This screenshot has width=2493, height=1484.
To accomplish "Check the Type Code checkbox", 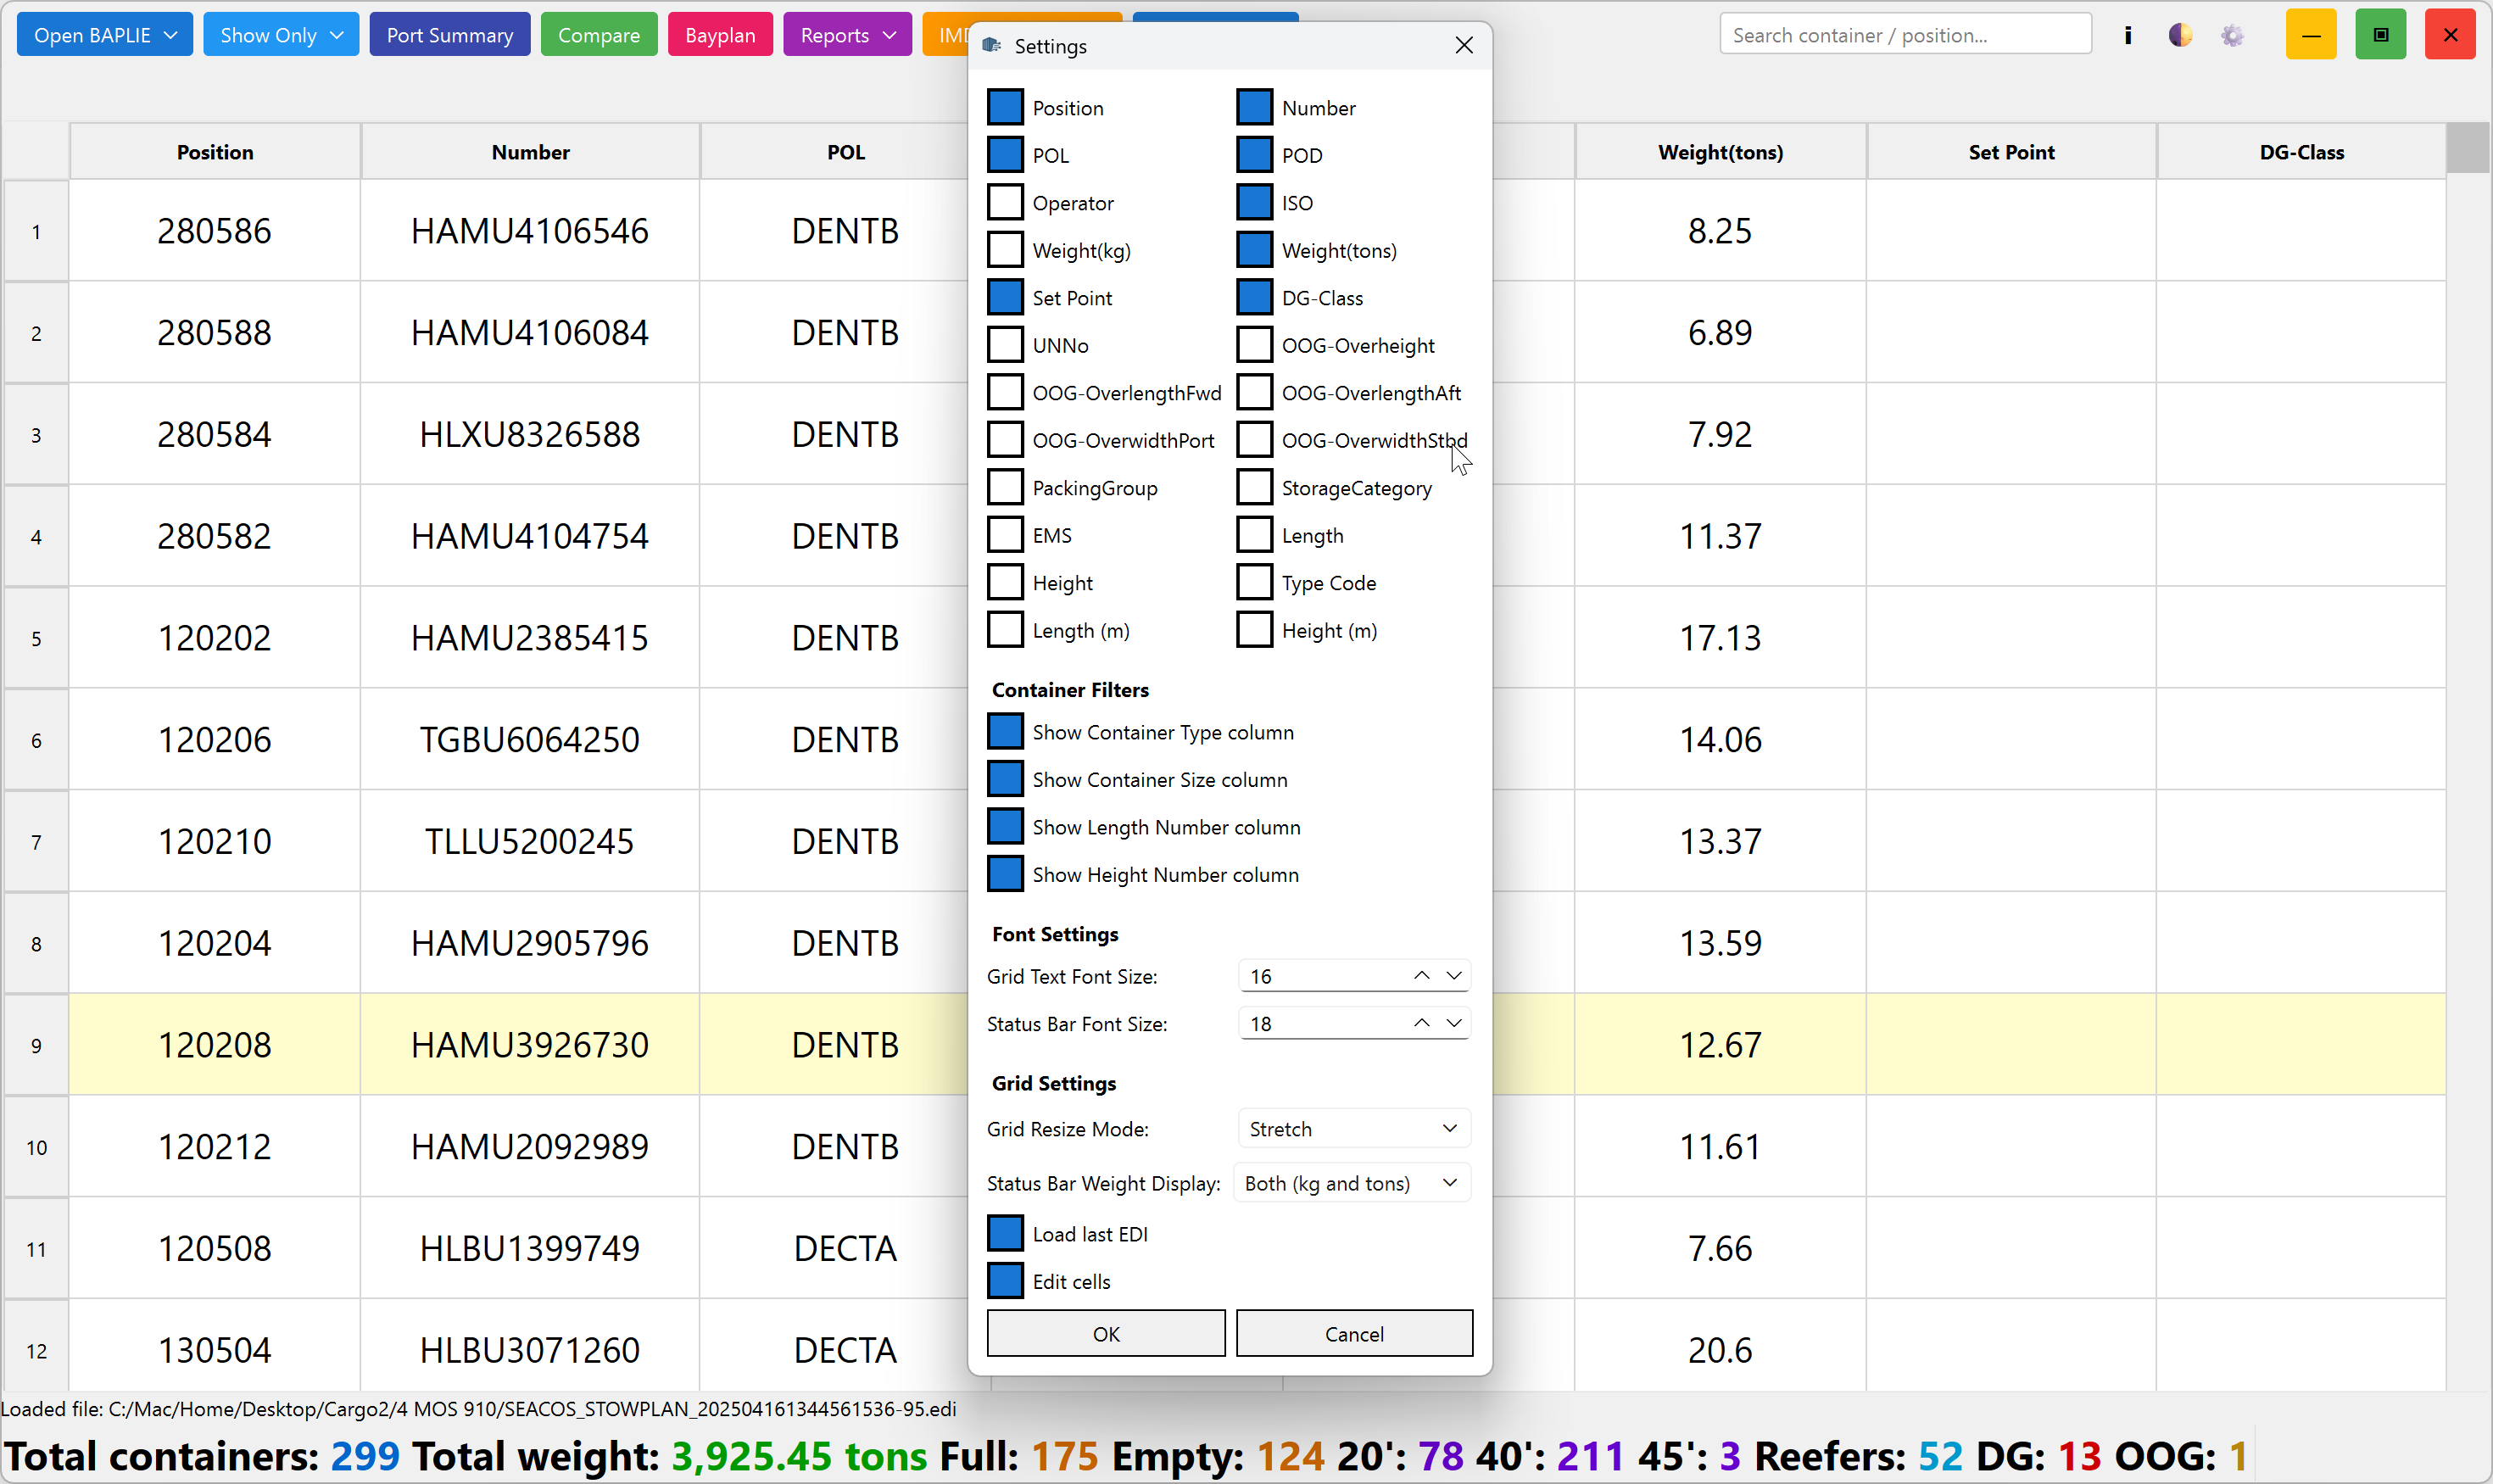I will 1254,582.
